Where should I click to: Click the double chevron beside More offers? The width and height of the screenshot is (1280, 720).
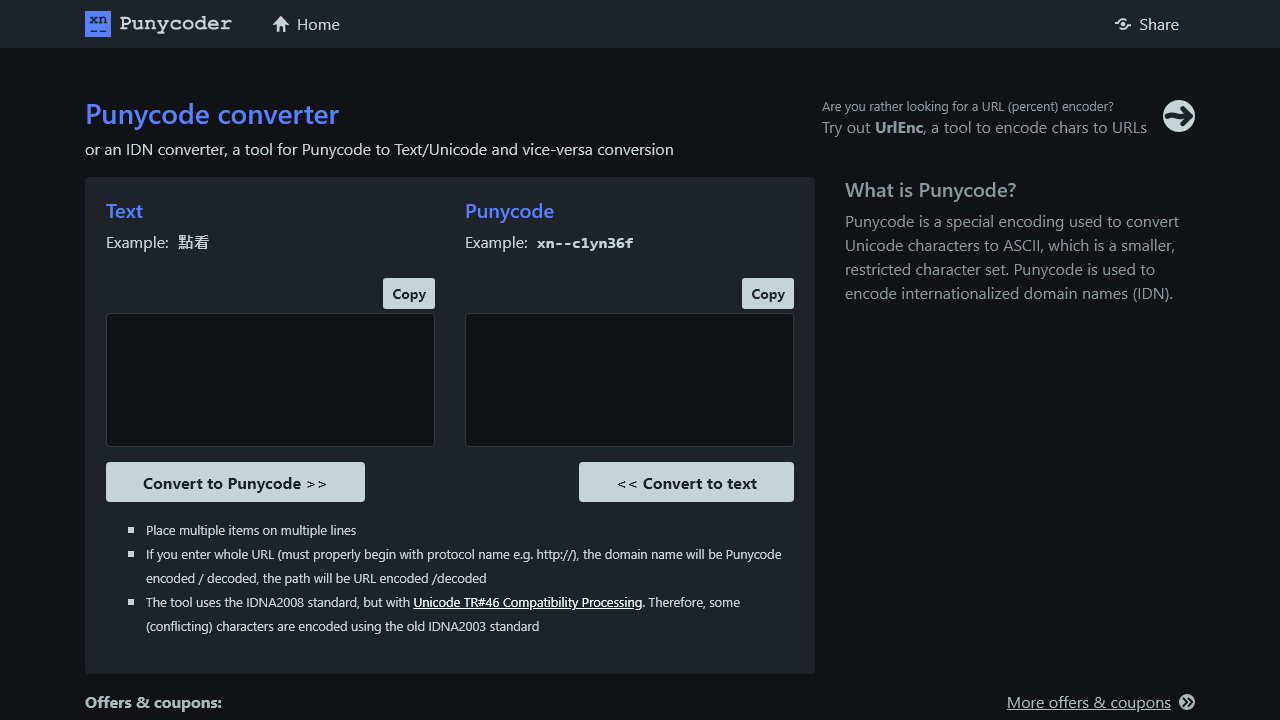[1187, 702]
